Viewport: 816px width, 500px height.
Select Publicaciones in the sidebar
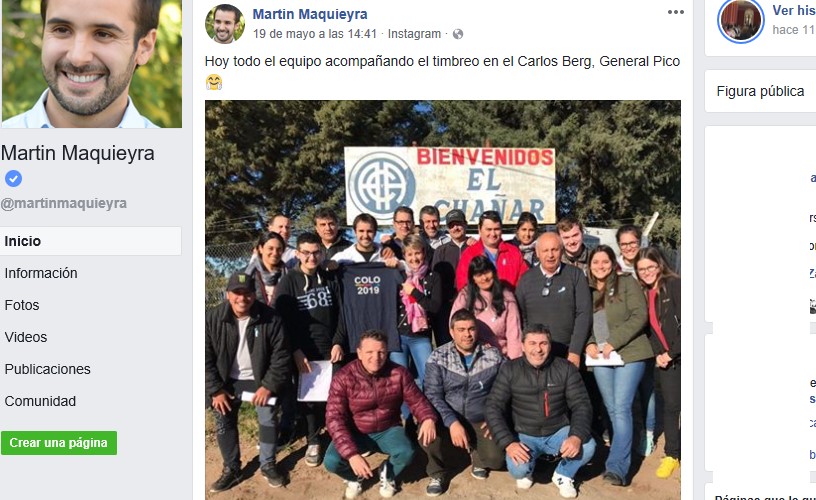point(47,369)
